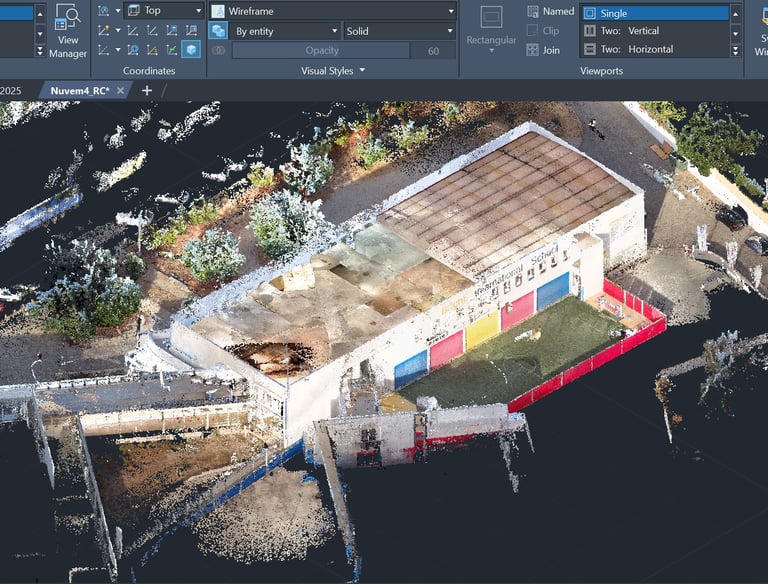
Task: Toggle the By entity materials button
Action: point(218,31)
